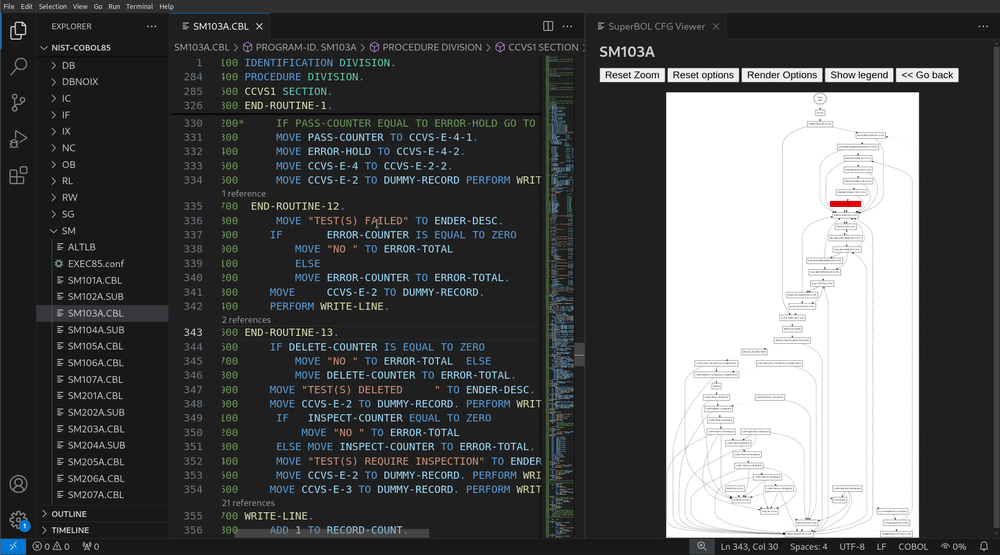
Task: Click the red highlighted node in graph
Action: [845, 203]
